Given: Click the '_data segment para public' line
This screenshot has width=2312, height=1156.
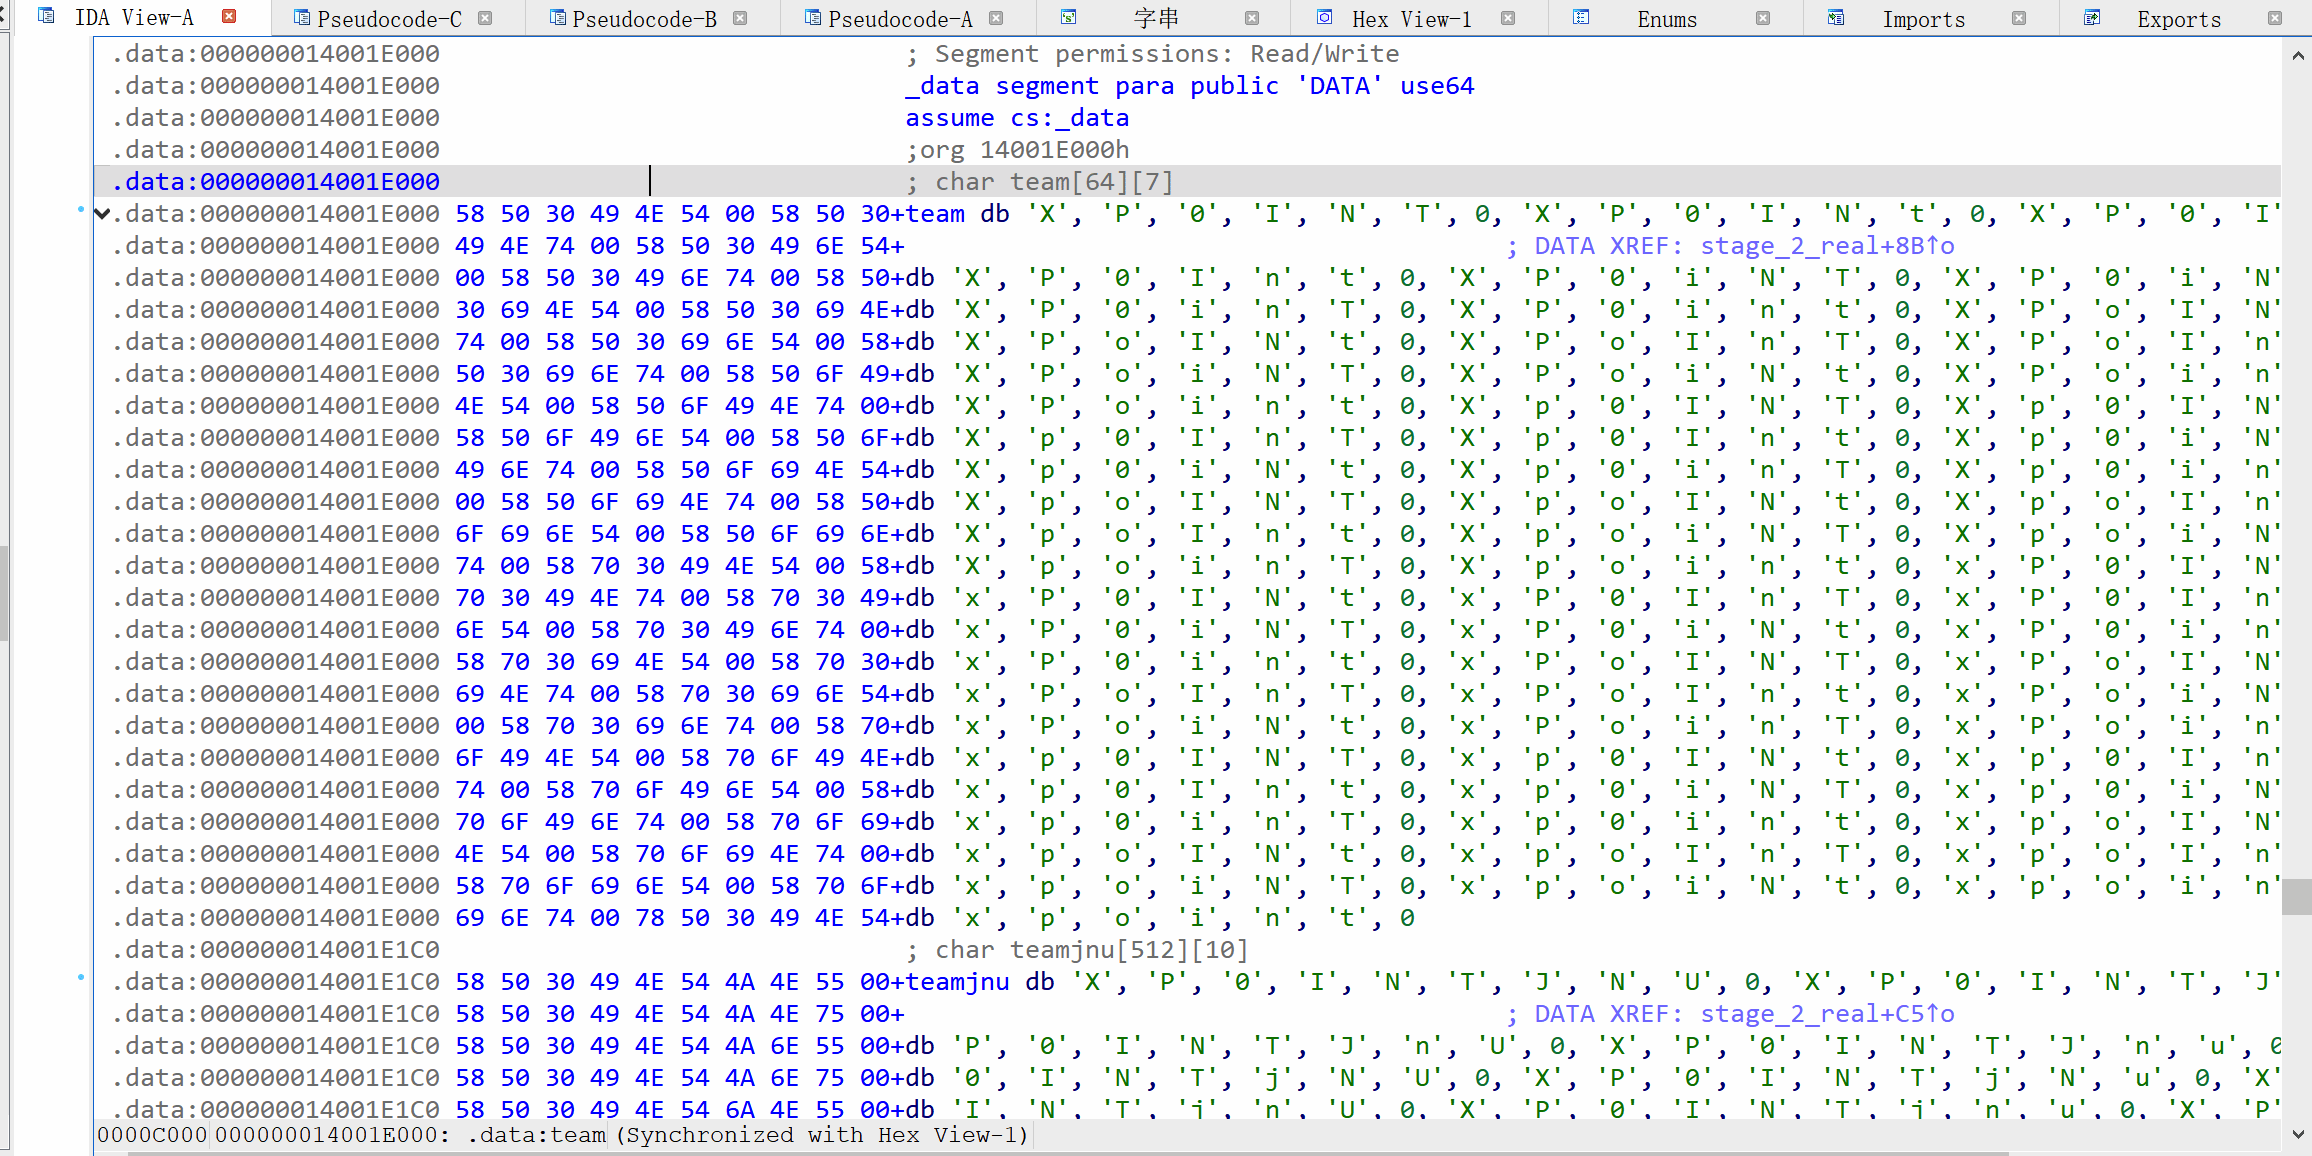Looking at the screenshot, I should coord(1190,86).
